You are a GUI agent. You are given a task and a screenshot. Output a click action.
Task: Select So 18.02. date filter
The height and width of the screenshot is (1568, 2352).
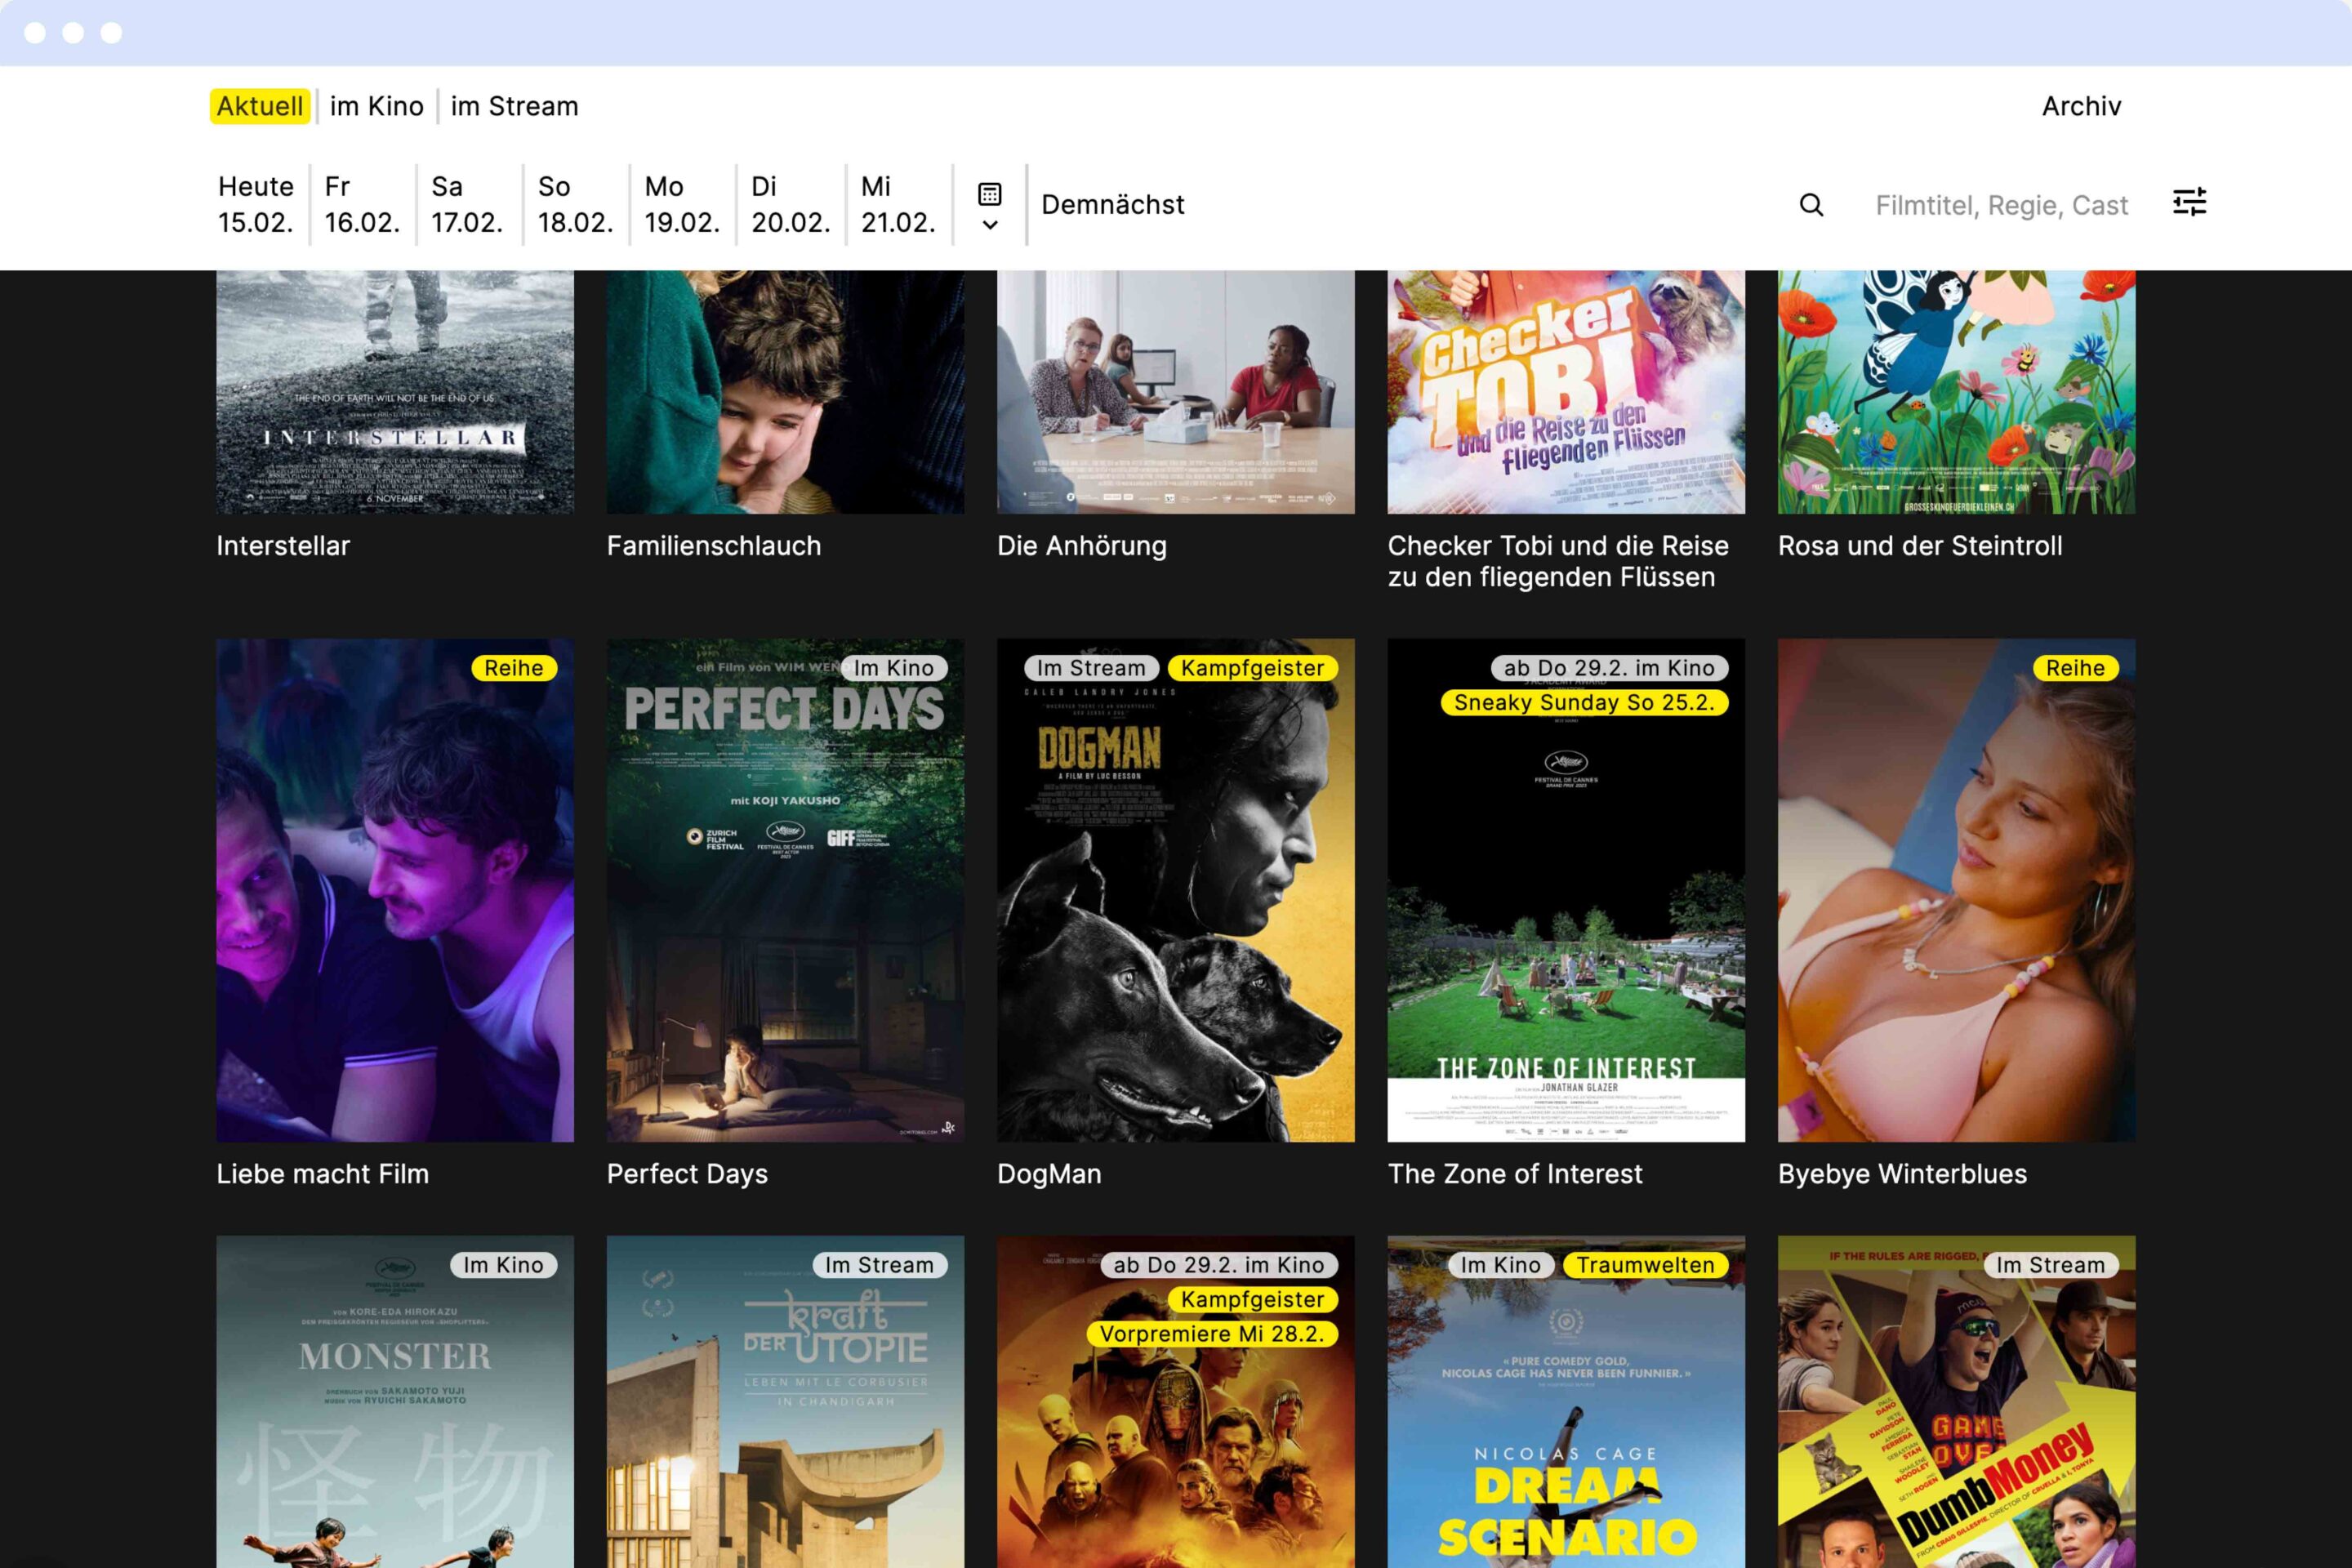[575, 204]
